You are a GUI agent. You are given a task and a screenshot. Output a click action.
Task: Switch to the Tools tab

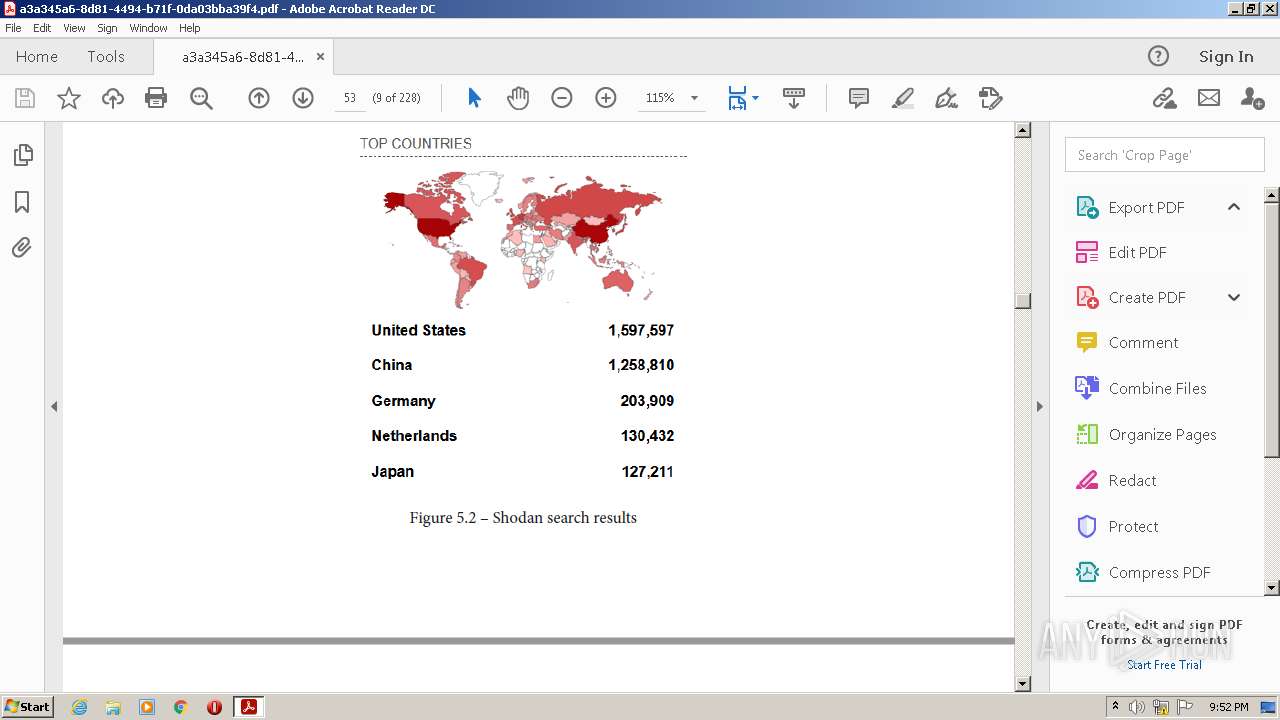[106, 56]
